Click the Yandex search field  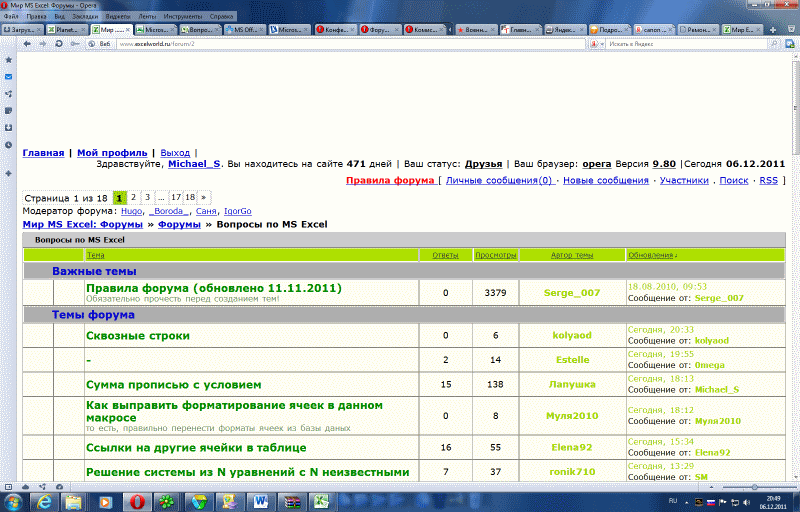coord(688,44)
